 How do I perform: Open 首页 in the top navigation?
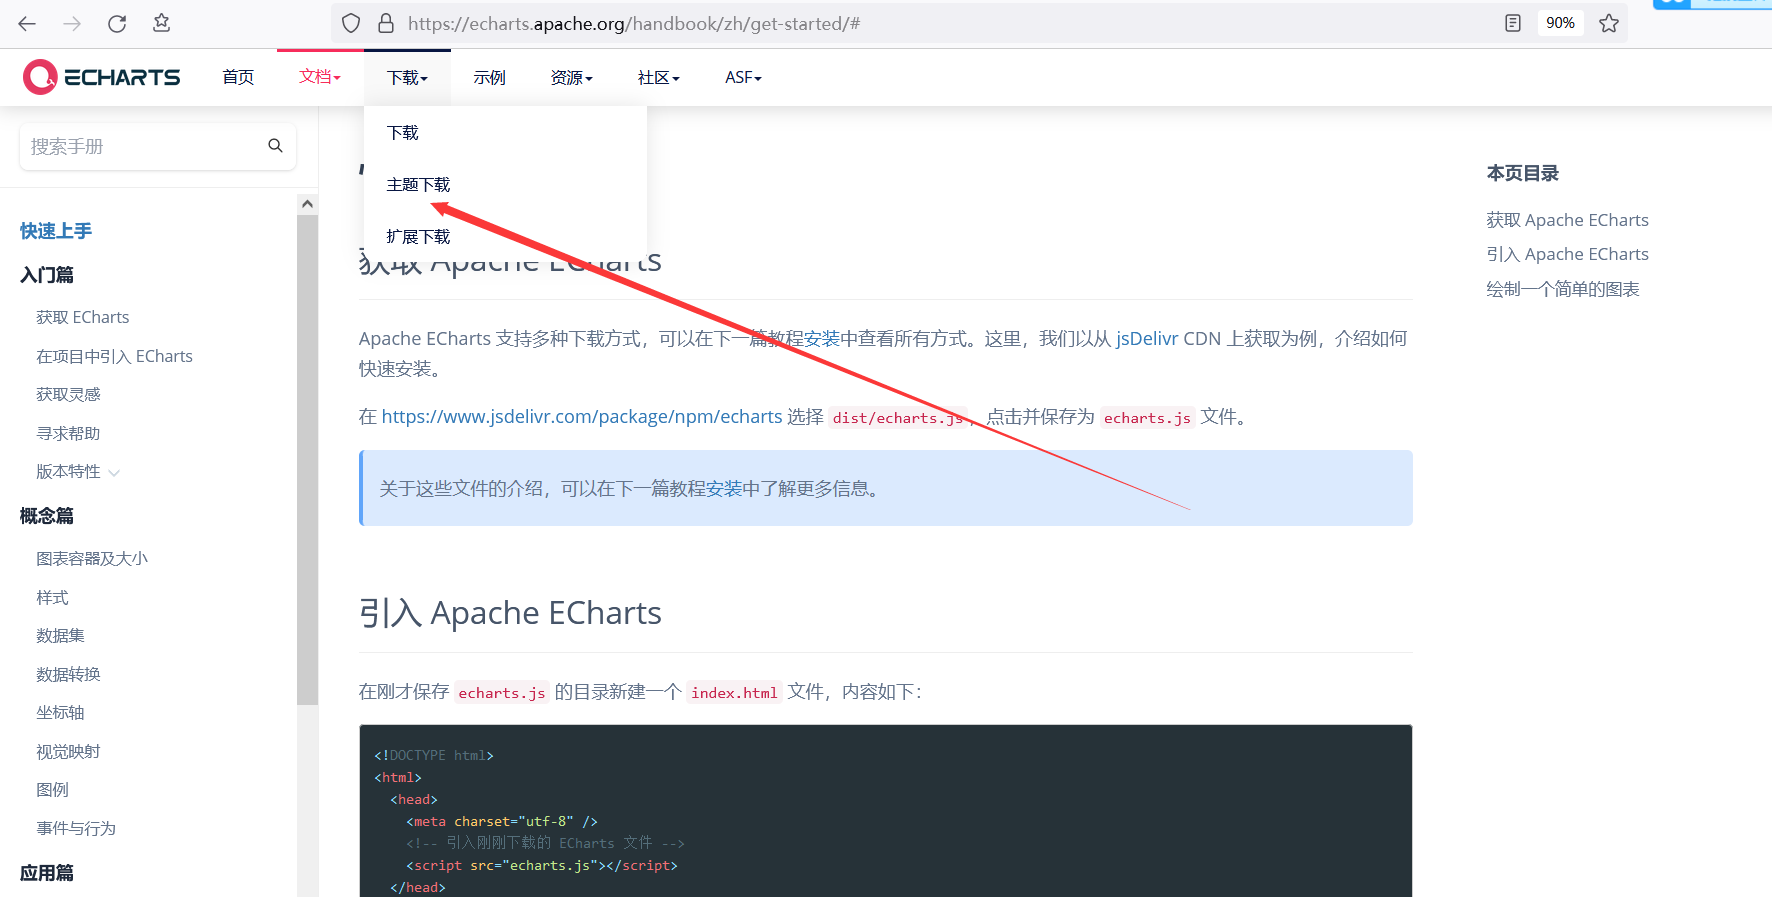[238, 77]
